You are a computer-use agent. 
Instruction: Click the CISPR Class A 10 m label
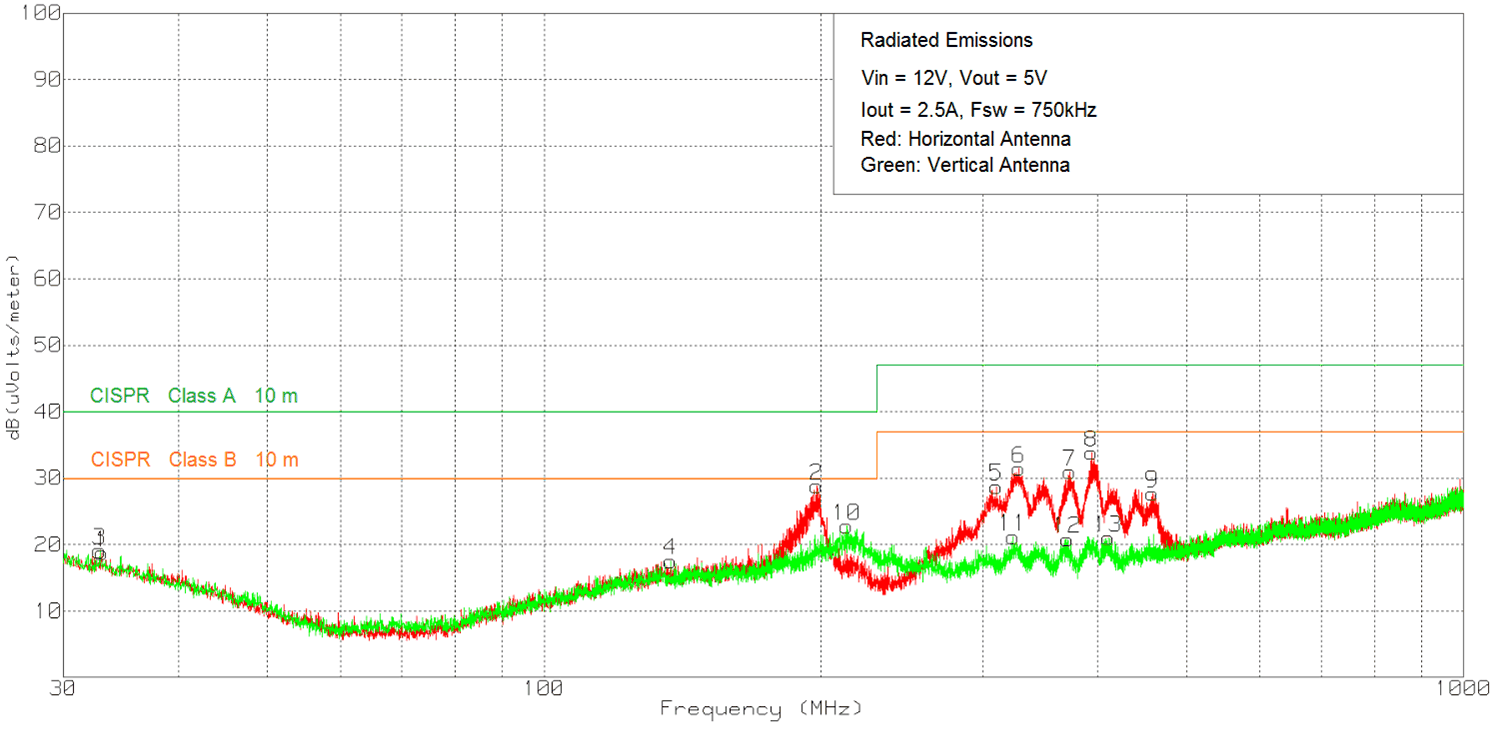pos(193,396)
